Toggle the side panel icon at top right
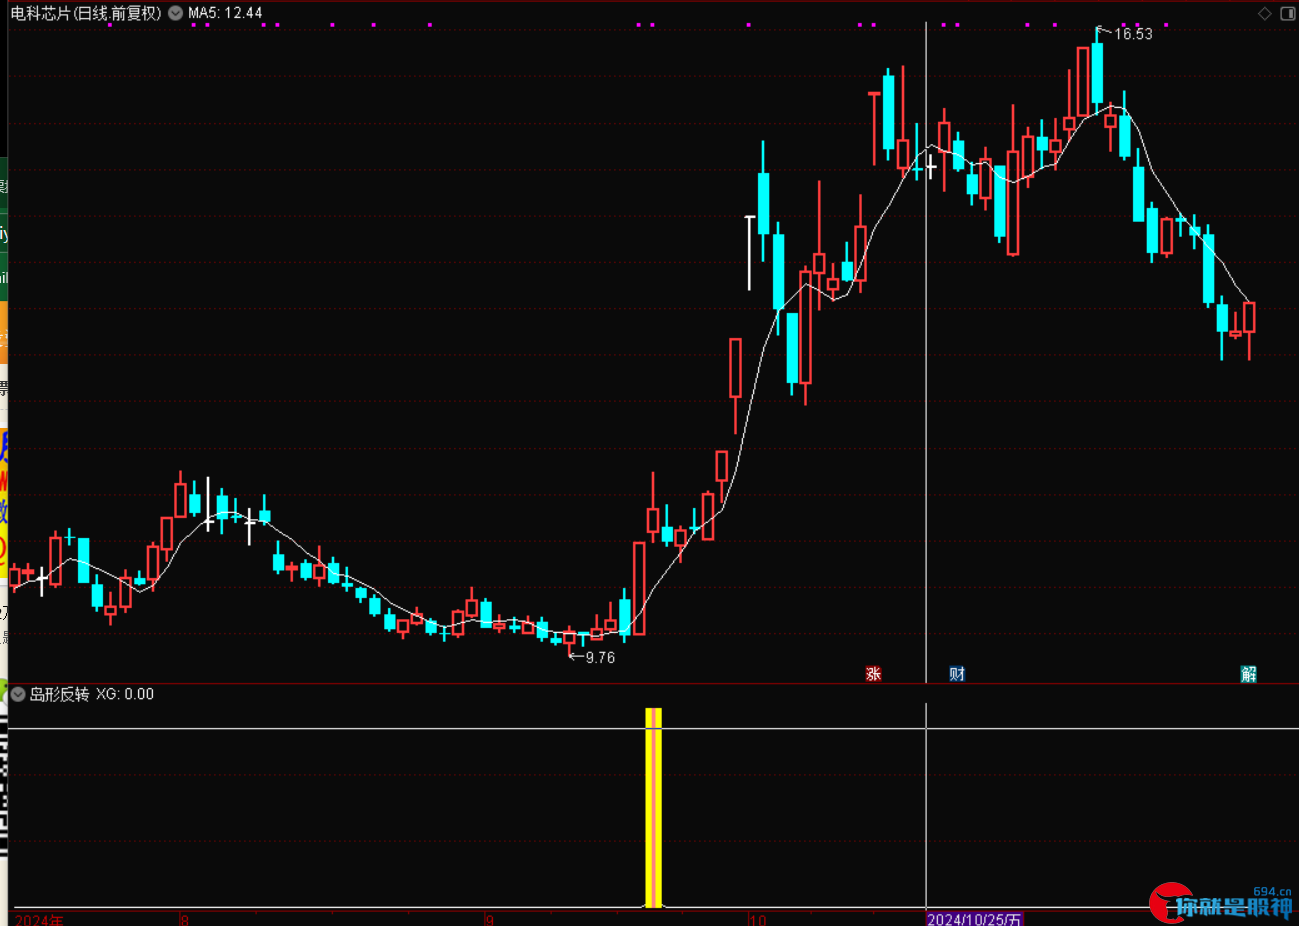Viewport: 1299px width, 926px height. 1288,13
